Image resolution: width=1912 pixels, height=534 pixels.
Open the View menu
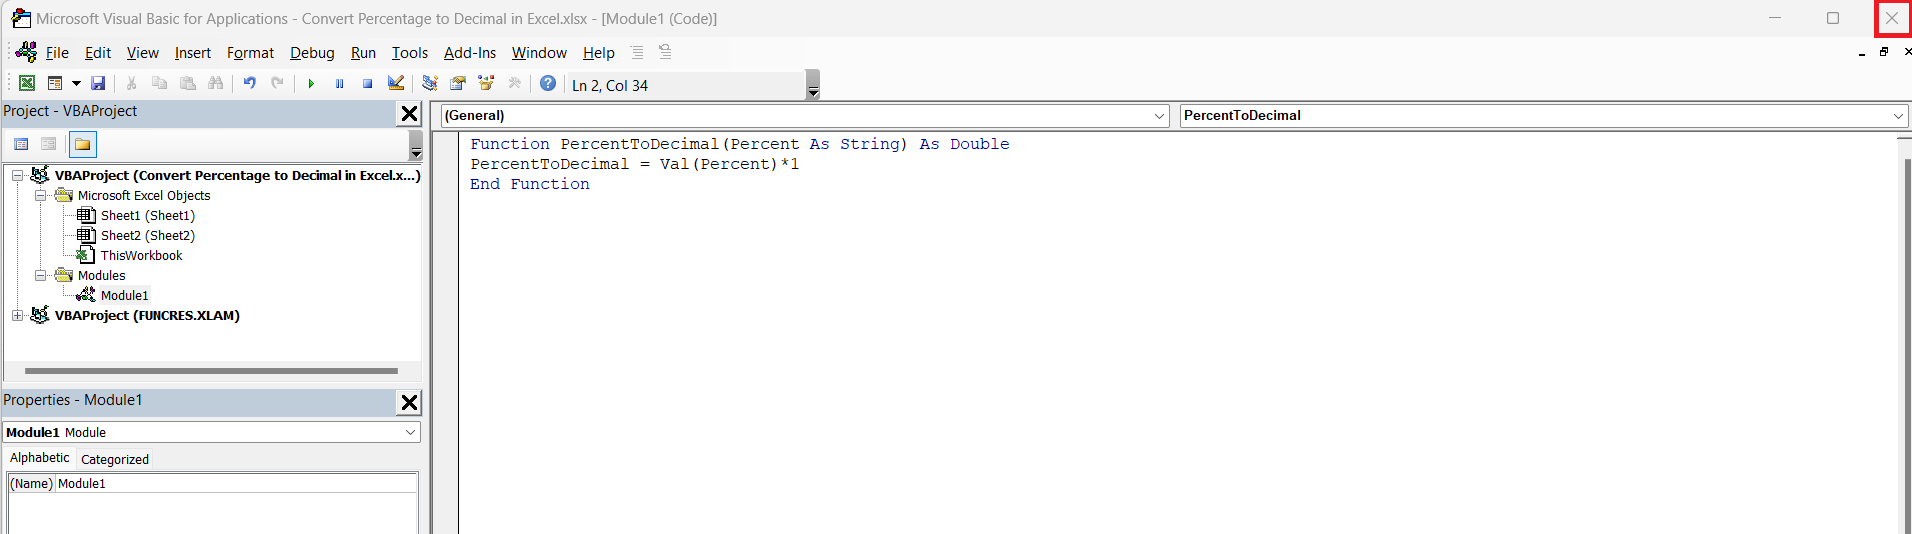coord(143,53)
